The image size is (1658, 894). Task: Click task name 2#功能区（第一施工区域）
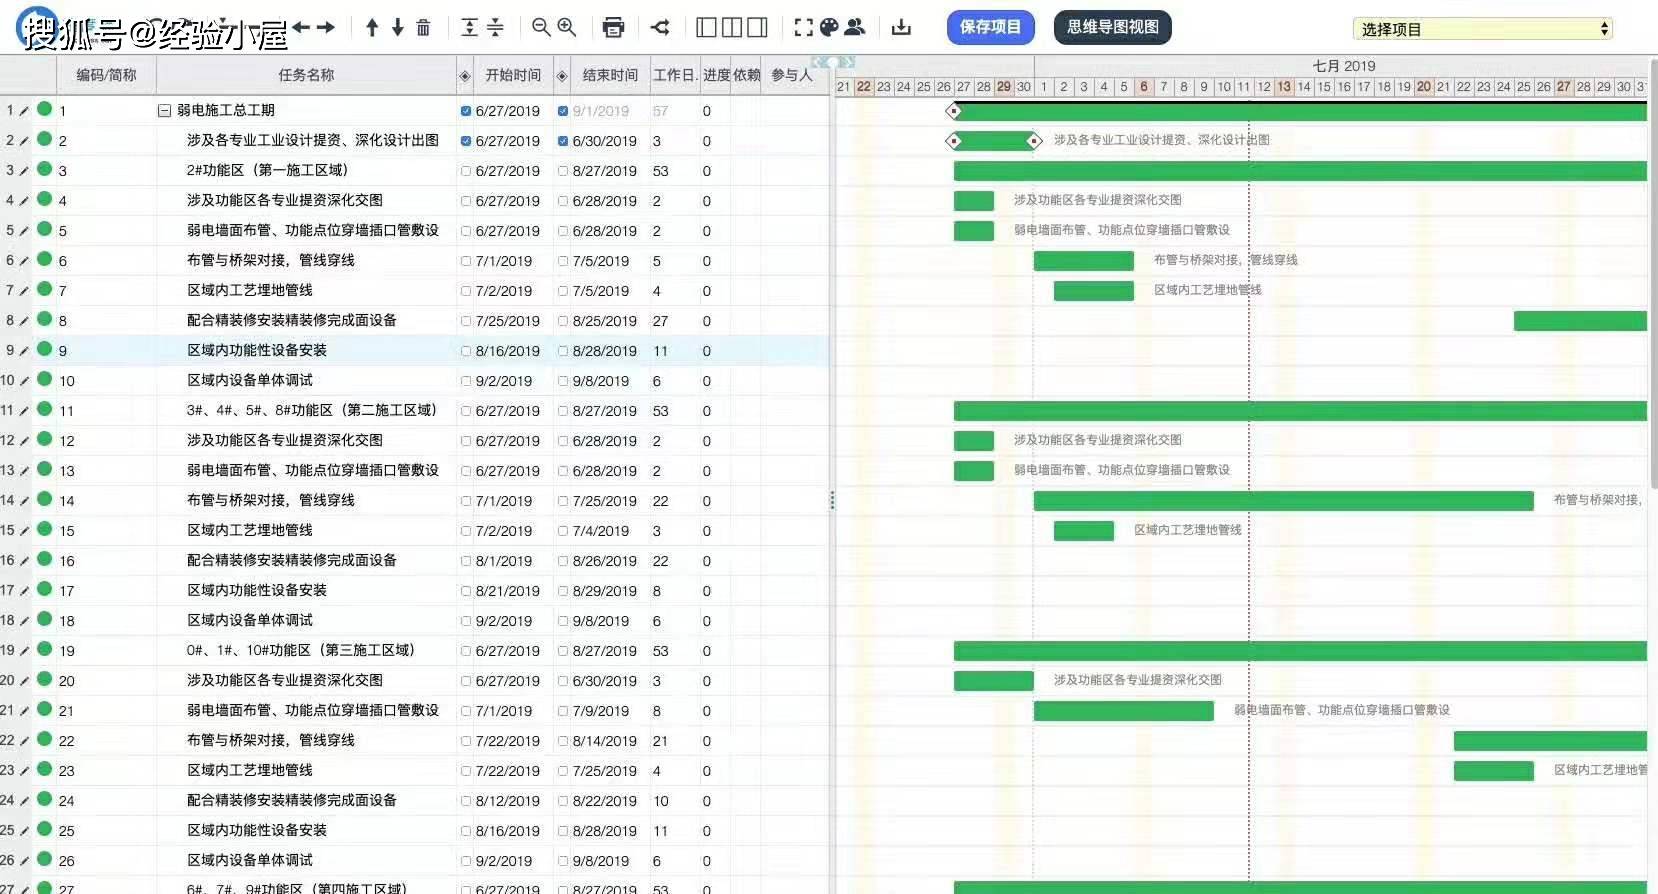(267, 170)
